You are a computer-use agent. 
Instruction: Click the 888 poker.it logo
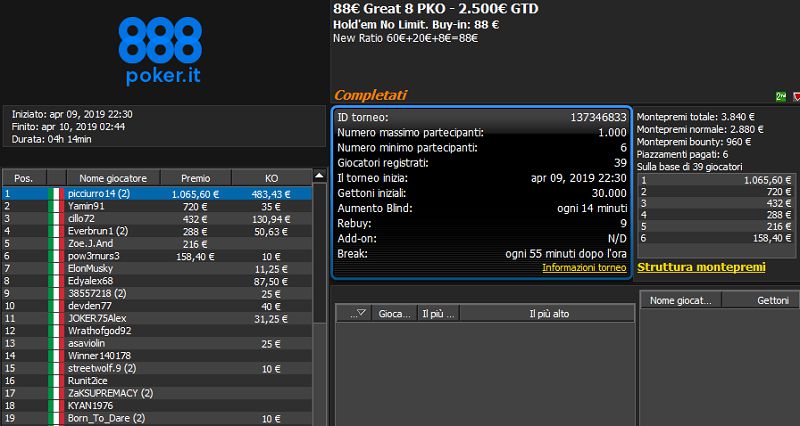(164, 50)
